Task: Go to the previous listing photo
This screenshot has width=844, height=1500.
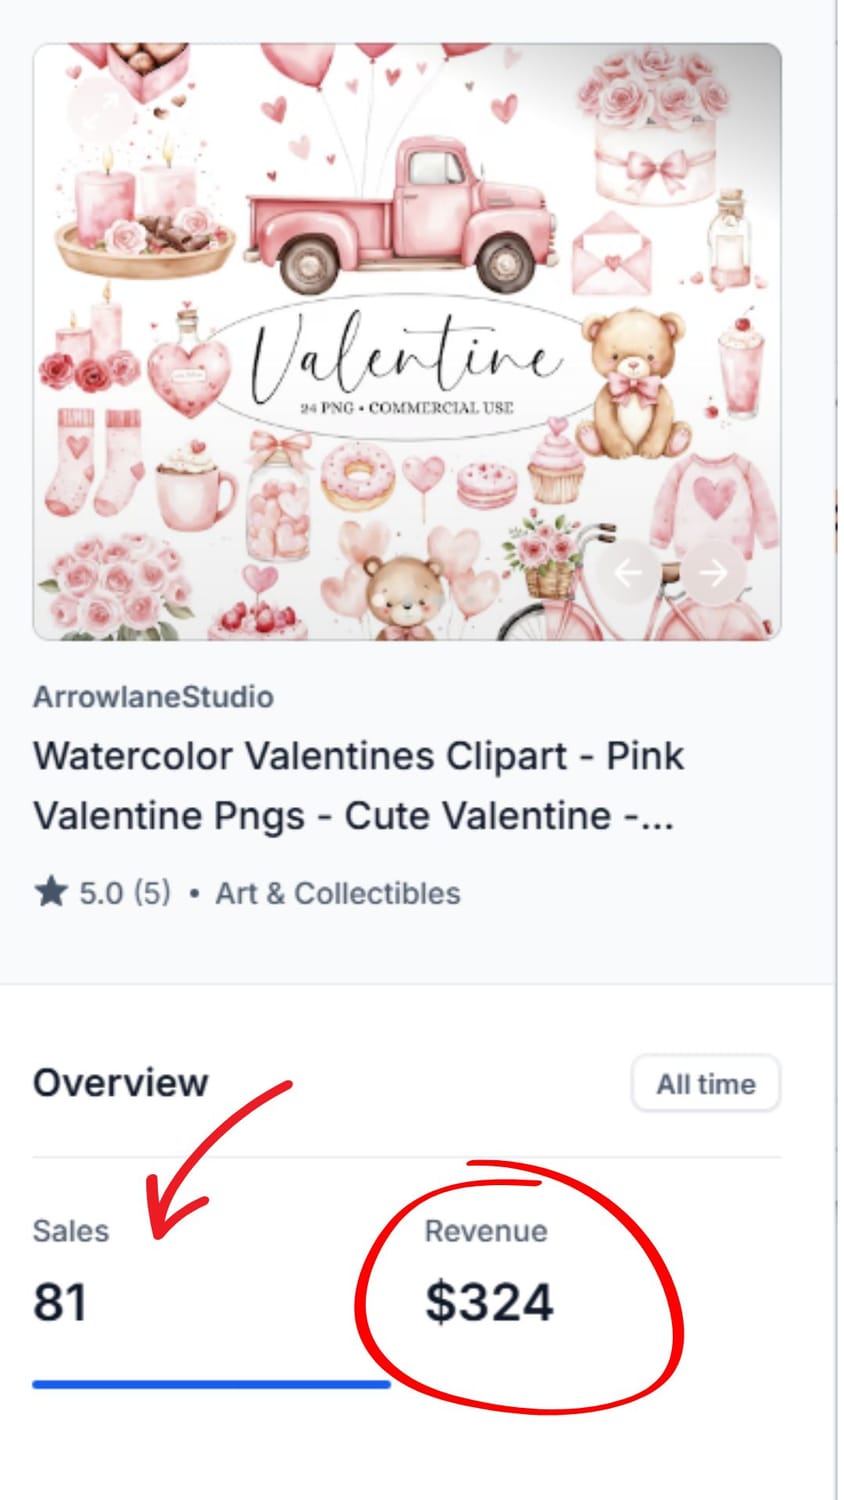Action: [628, 572]
